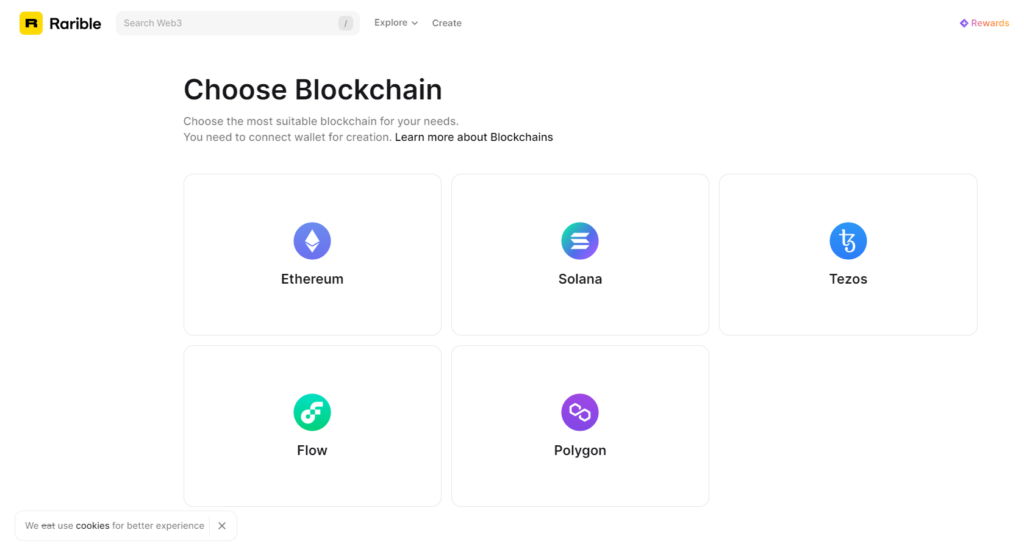Dismiss the cookies notice with X
This screenshot has height=552, width=1024.
[222, 526]
